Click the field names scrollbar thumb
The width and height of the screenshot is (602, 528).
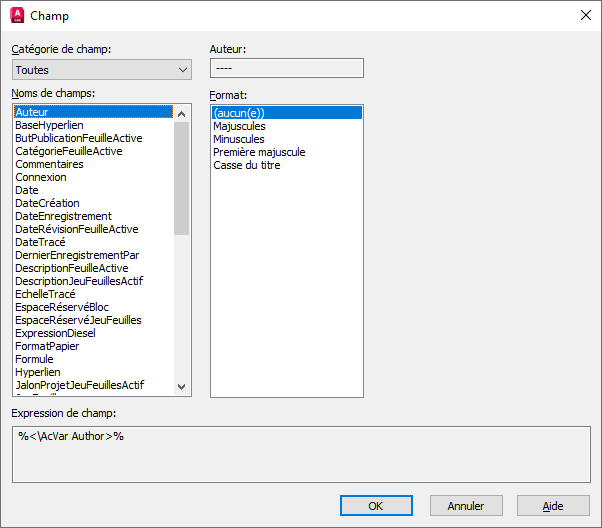(182, 178)
